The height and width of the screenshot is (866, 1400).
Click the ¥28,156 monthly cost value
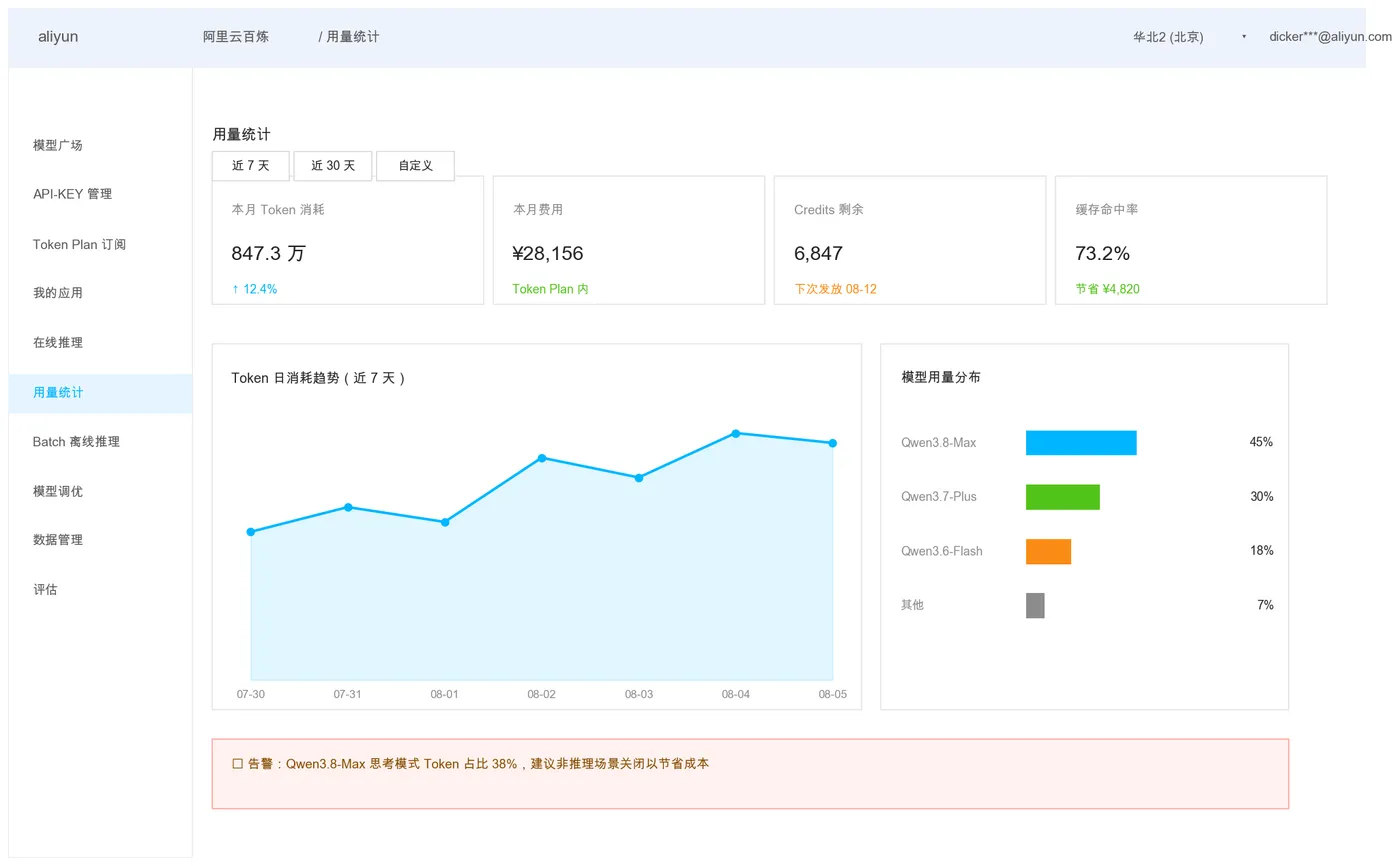coord(548,253)
